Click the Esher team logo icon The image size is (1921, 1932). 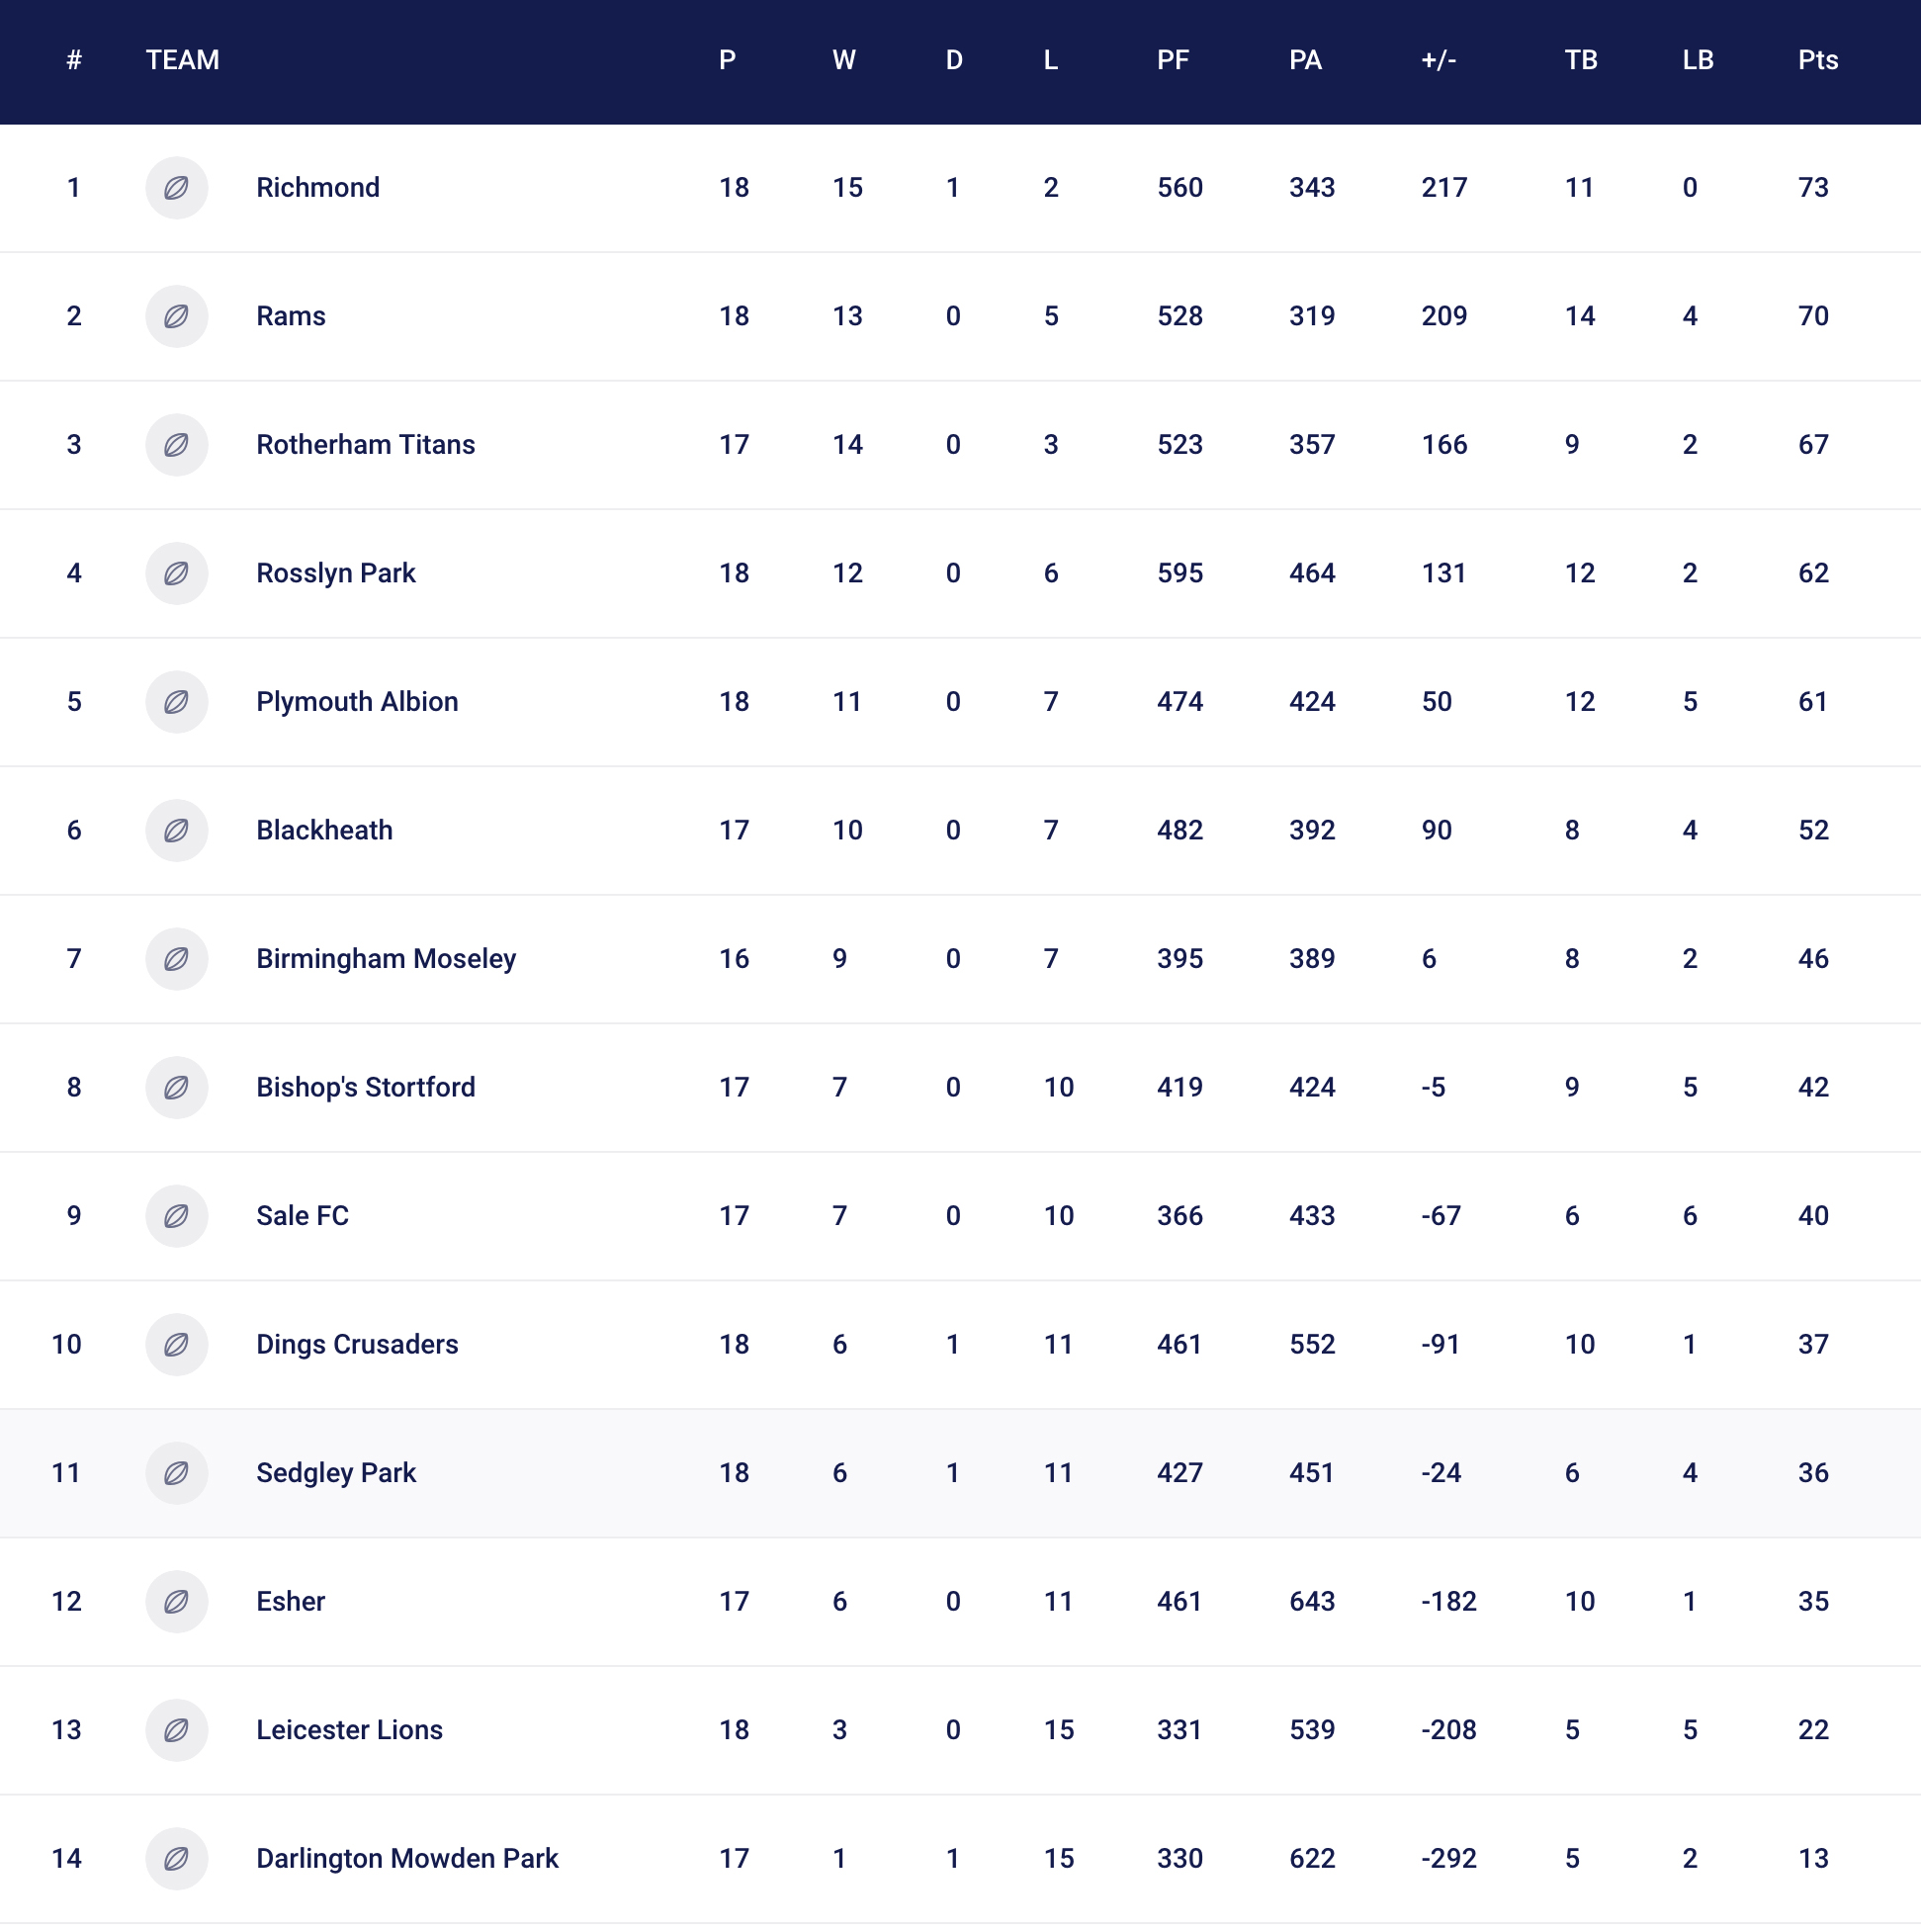coord(176,1601)
